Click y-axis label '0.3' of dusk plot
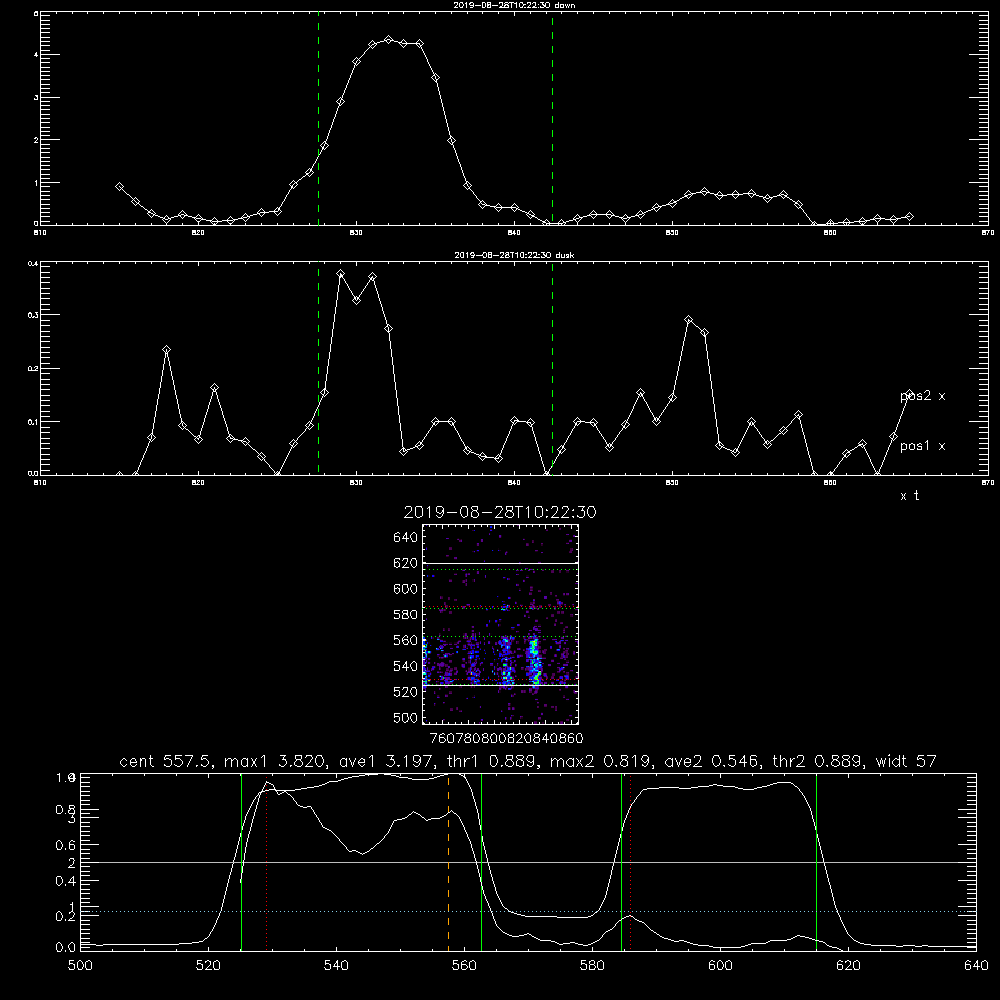This screenshot has width=1000, height=1000. [33, 315]
